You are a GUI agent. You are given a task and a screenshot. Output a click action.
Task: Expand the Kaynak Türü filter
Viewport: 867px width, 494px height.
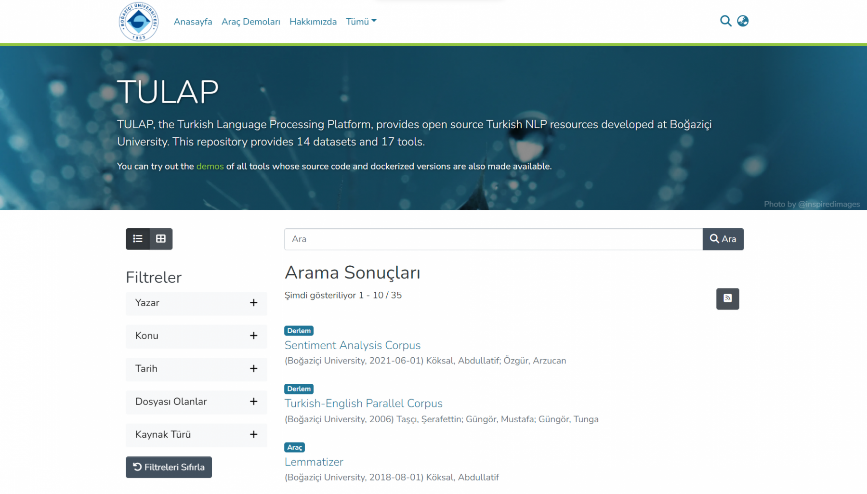coord(253,435)
